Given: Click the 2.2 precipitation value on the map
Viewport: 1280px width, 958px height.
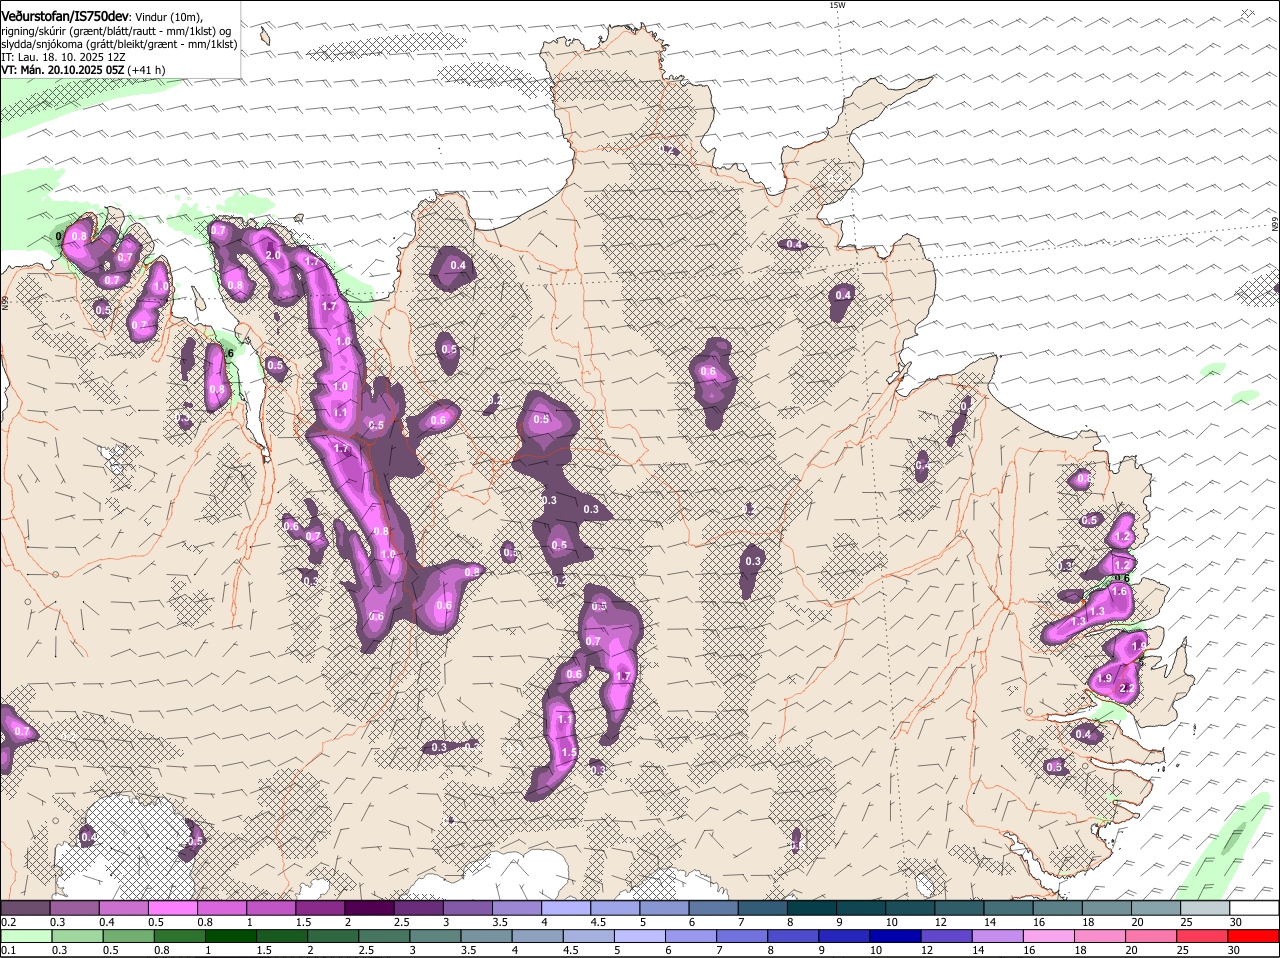Looking at the screenshot, I should coord(1126,689).
